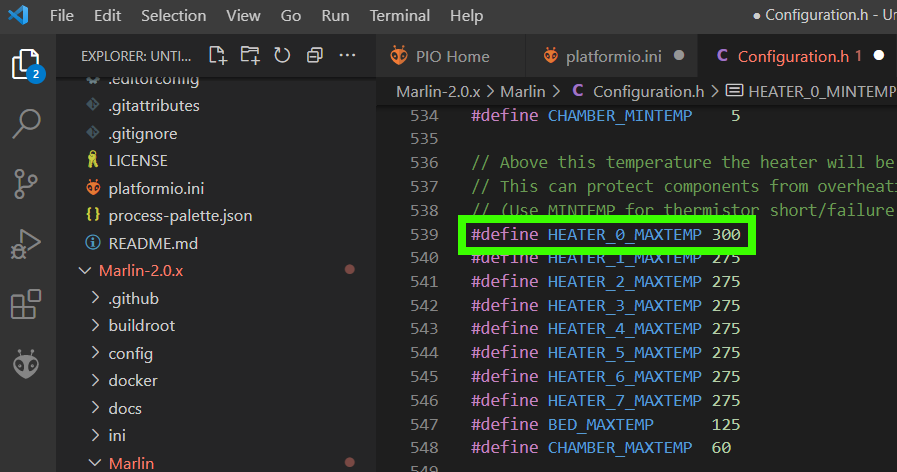The width and height of the screenshot is (897, 472).
Task: Open the Source Control view
Action: pos(26,184)
